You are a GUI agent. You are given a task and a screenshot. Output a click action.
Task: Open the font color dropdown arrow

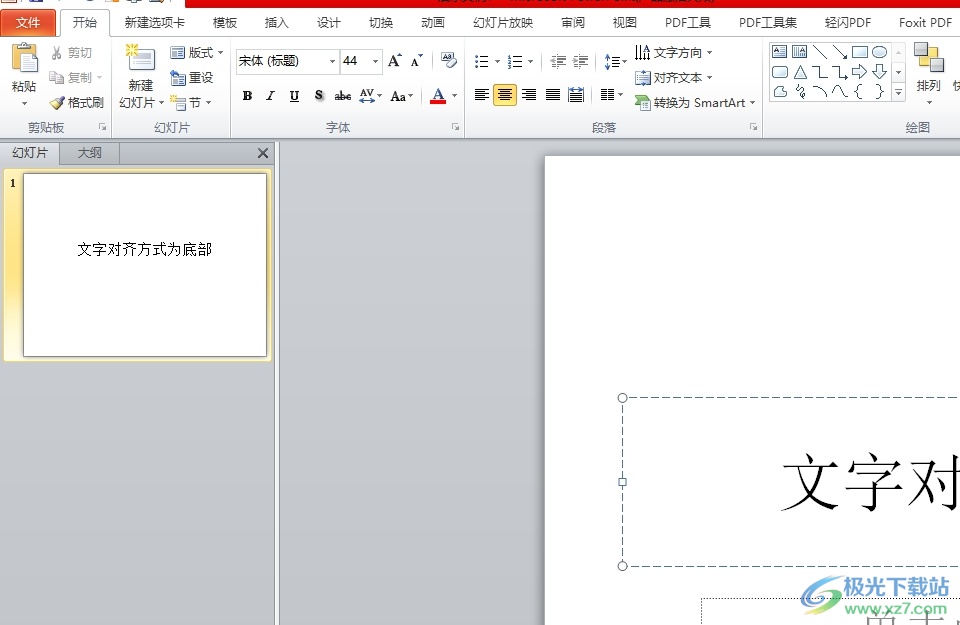454,95
